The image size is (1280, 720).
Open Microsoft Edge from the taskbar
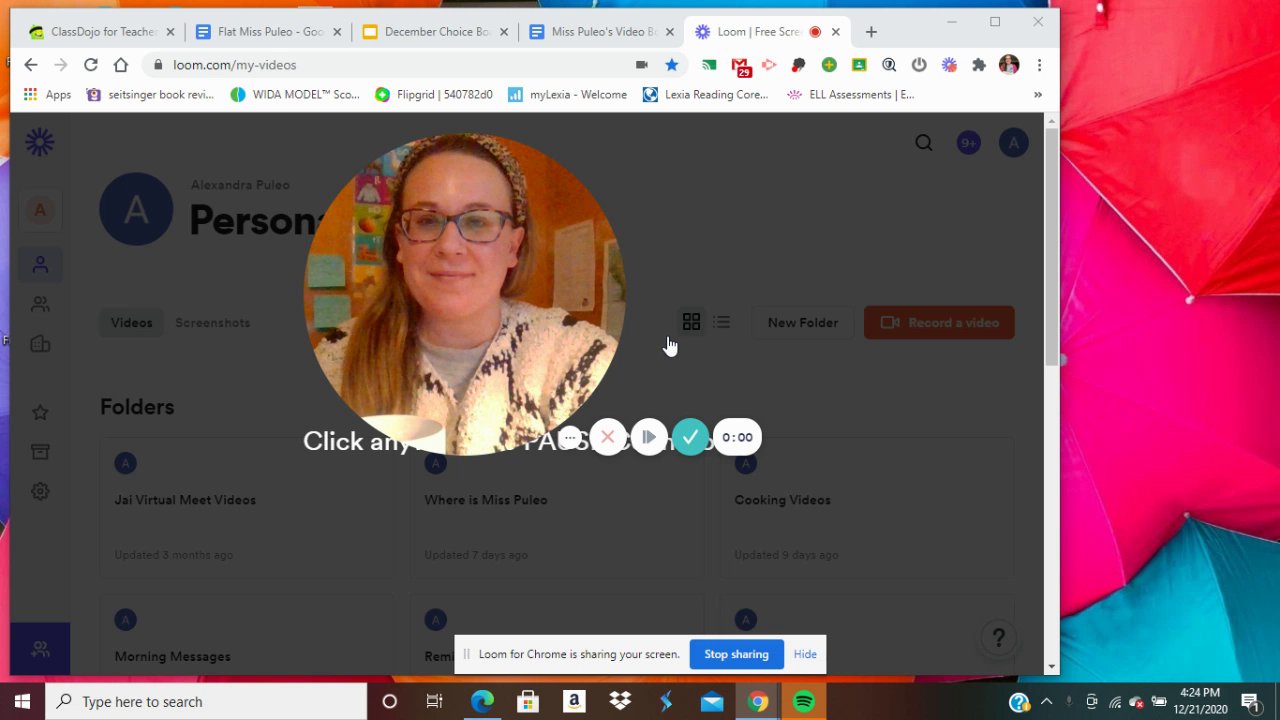(x=482, y=702)
